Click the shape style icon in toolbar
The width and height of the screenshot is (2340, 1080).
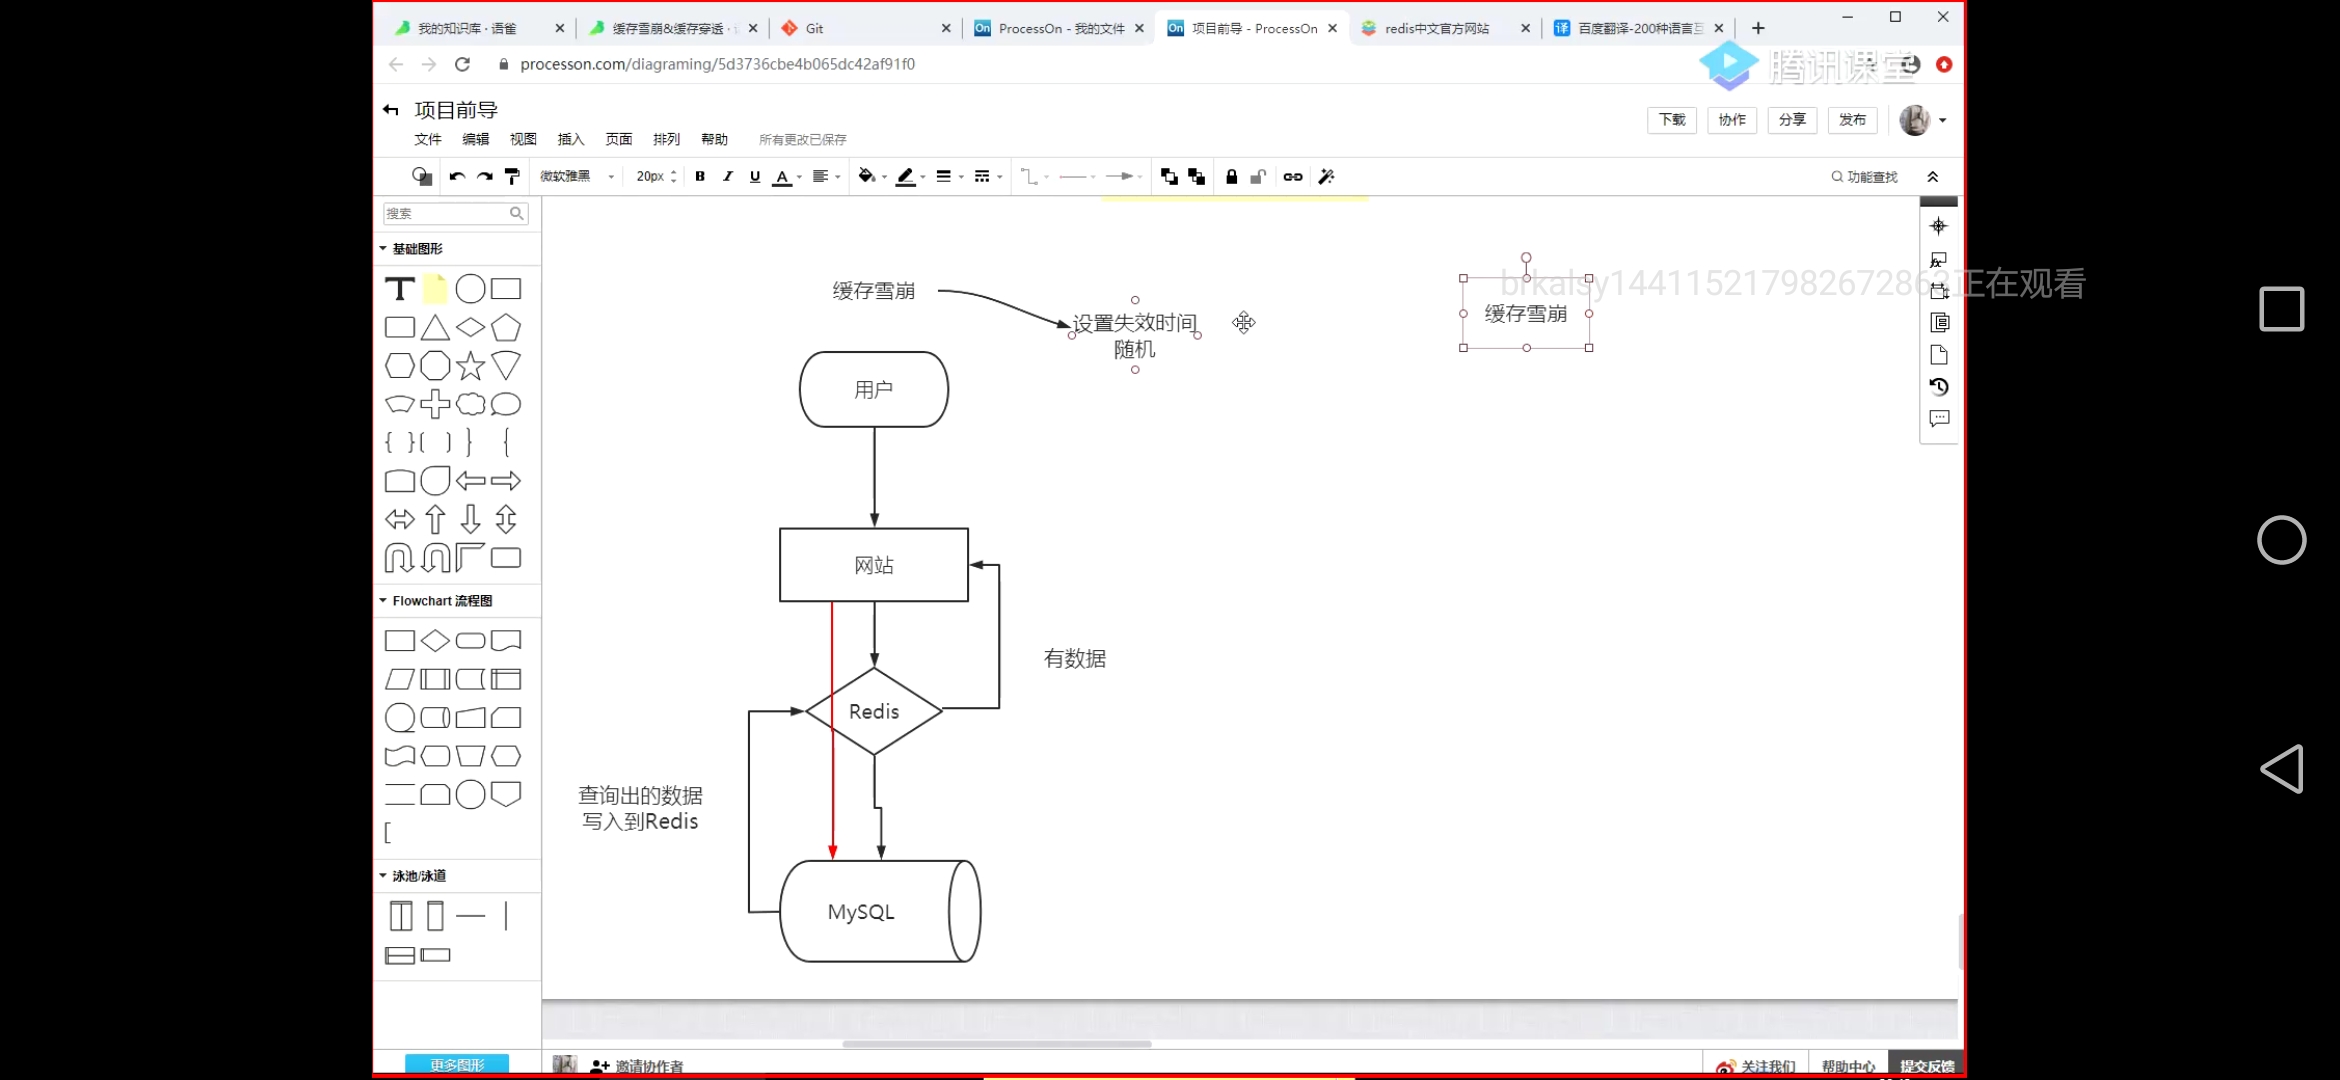point(422,177)
